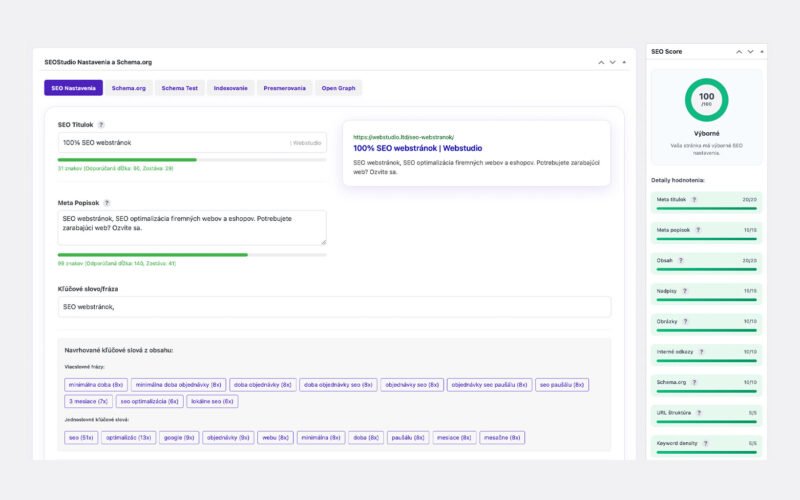Open help icon next to Meta Popisok label
Screen dimensions: 800x500
(x=107, y=203)
